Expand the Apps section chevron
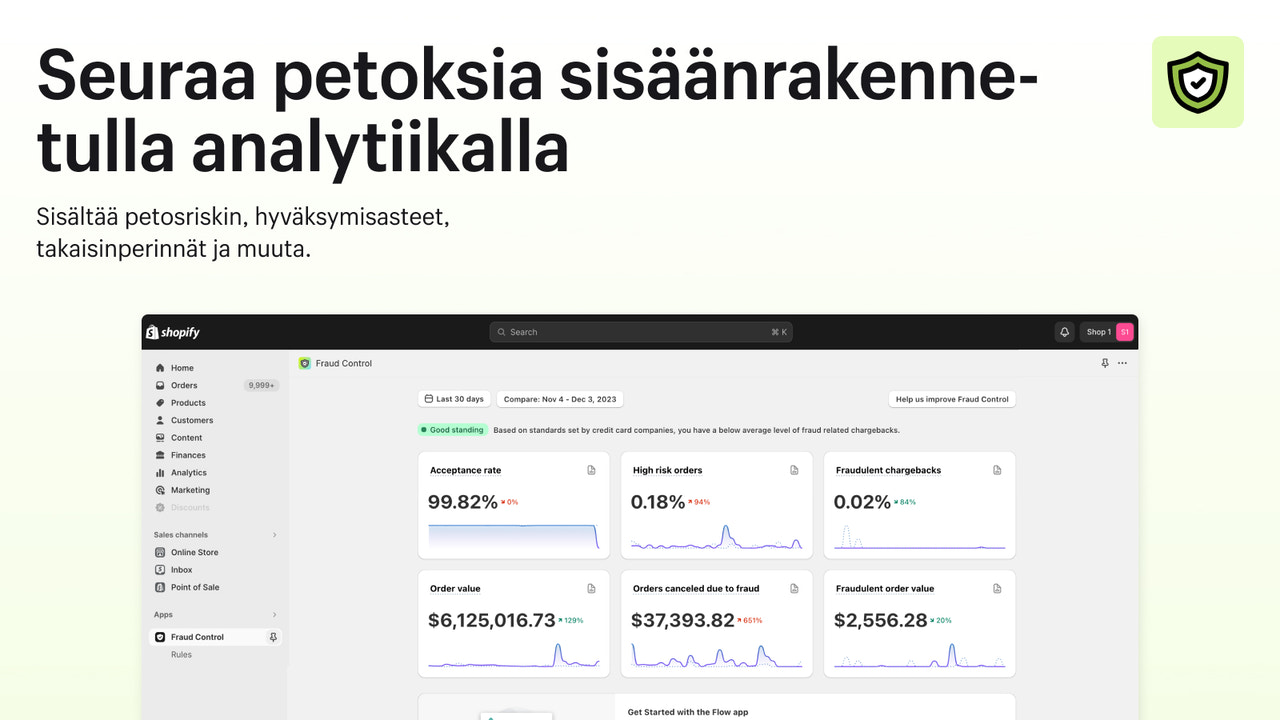This screenshot has width=1280, height=720. pos(275,615)
